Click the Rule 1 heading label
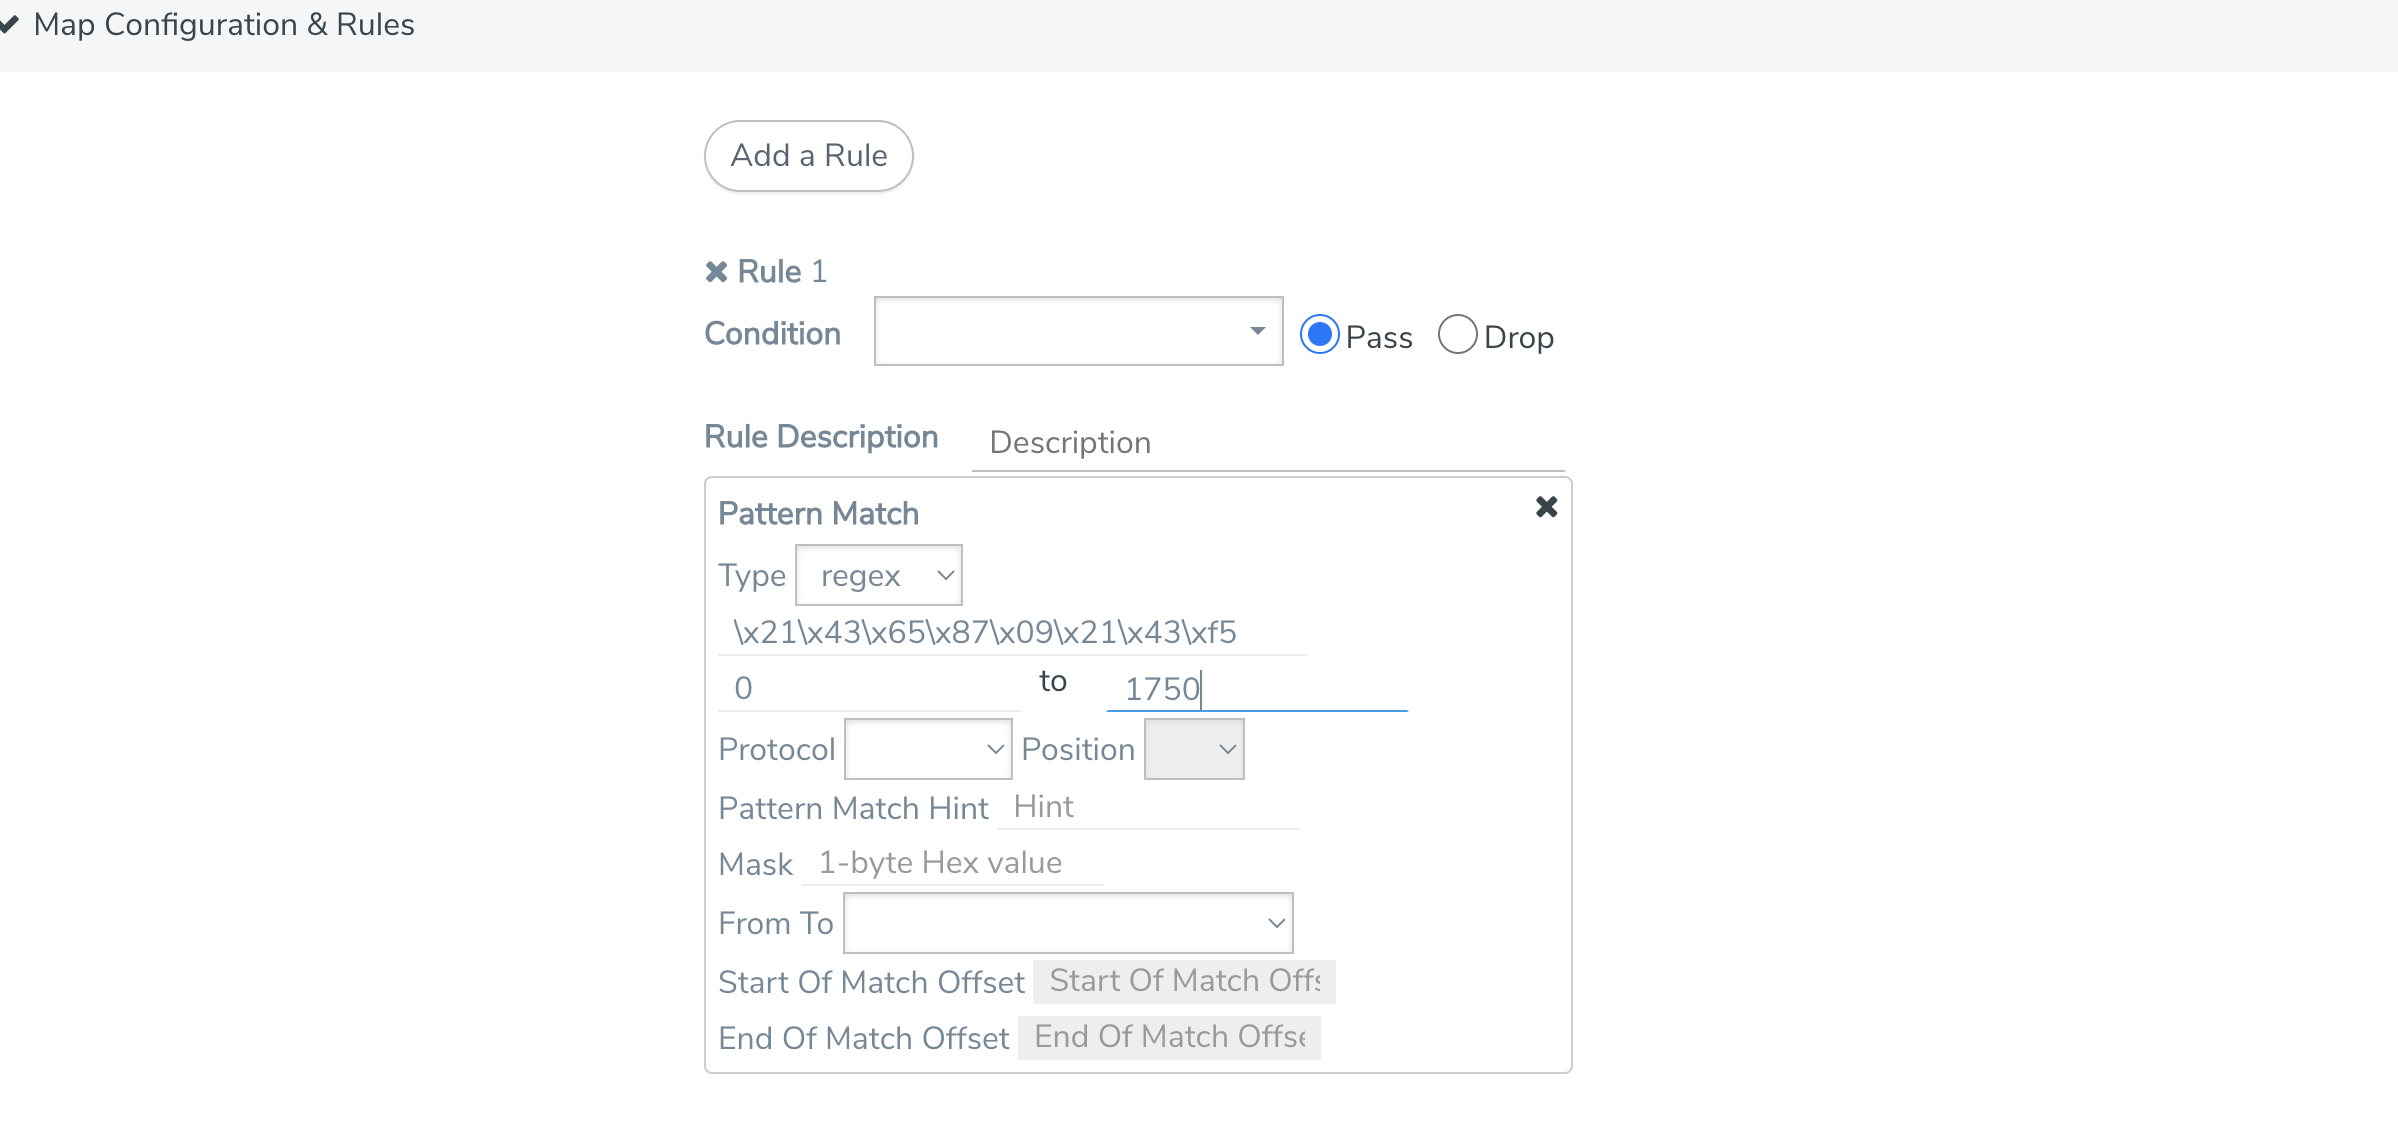Screen dimensions: 2398x1122 point(782,272)
